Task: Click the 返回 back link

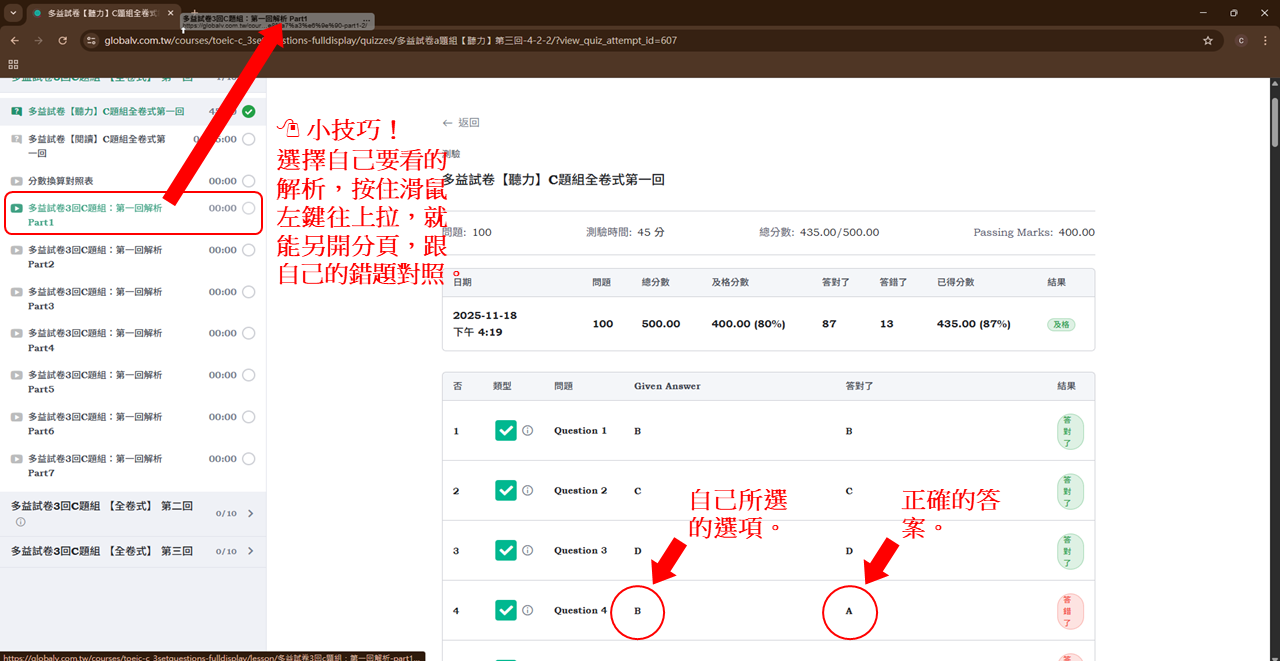Action: [461, 123]
